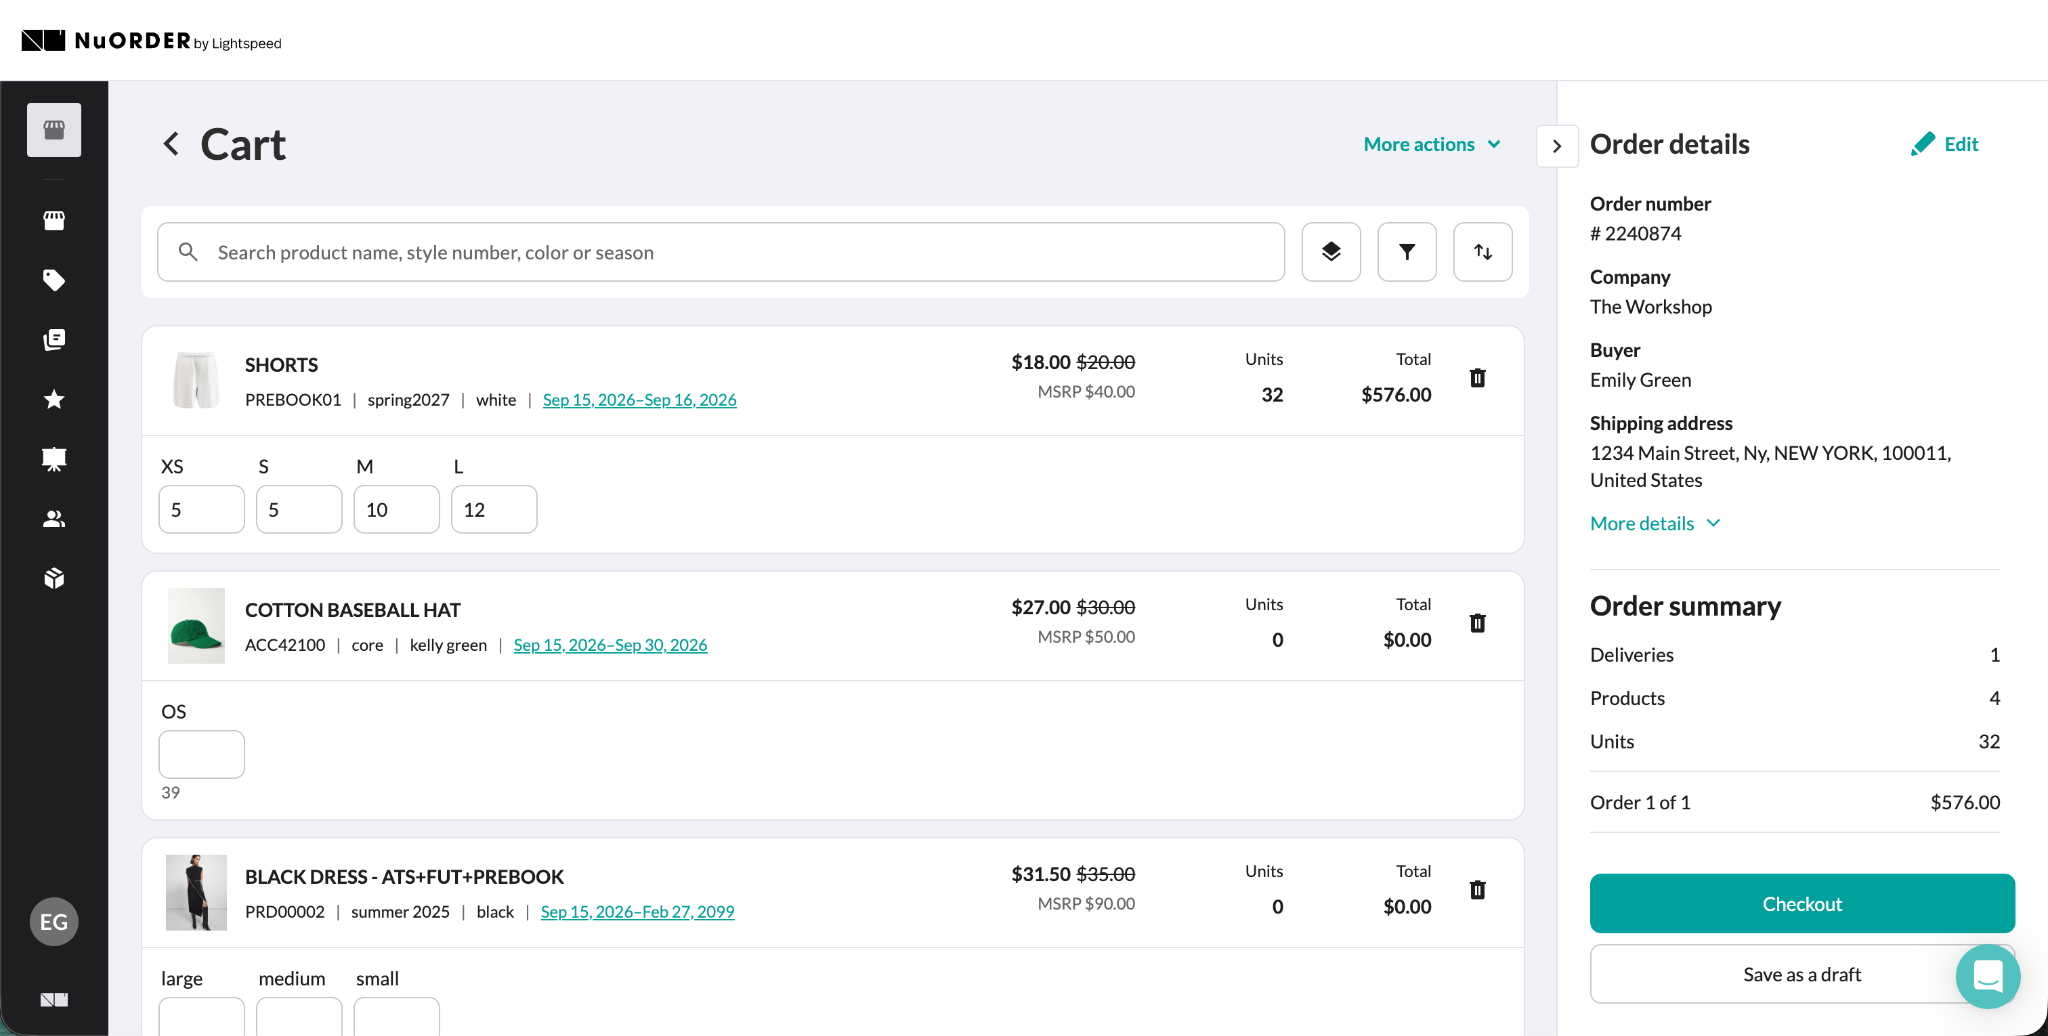Open the sort arrows button
This screenshot has height=1036, width=2048.
[1483, 252]
